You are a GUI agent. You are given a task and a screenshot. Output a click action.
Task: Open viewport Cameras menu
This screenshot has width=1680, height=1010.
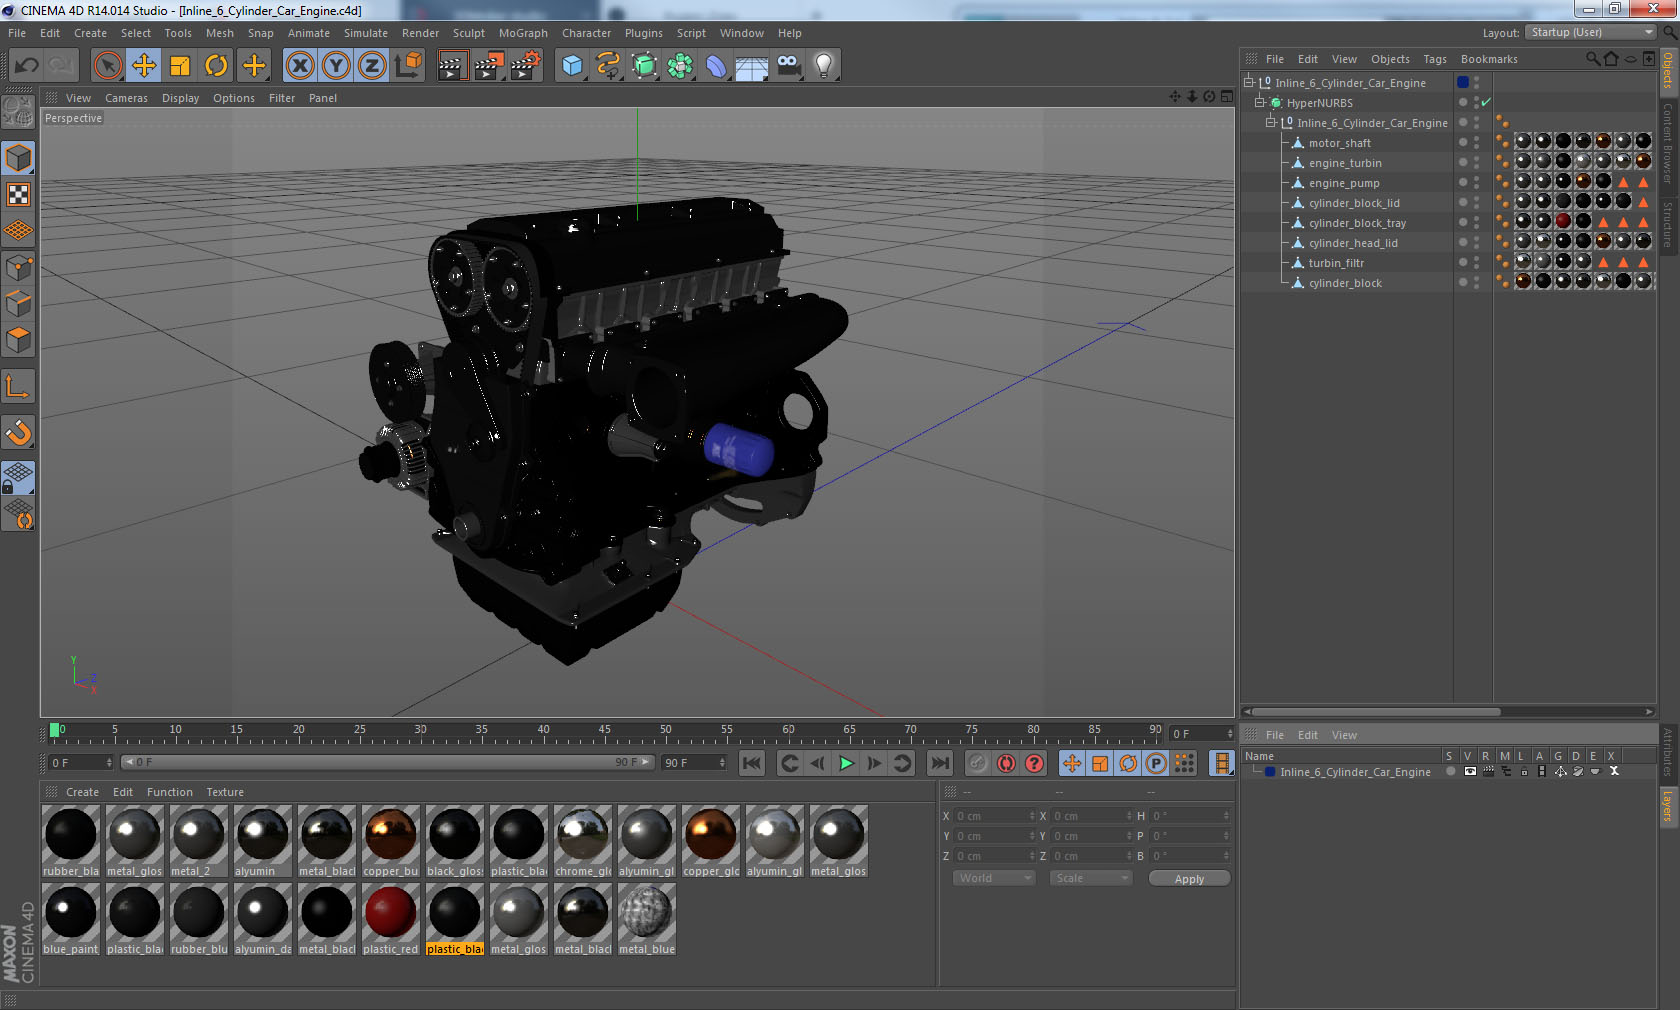coord(126,98)
